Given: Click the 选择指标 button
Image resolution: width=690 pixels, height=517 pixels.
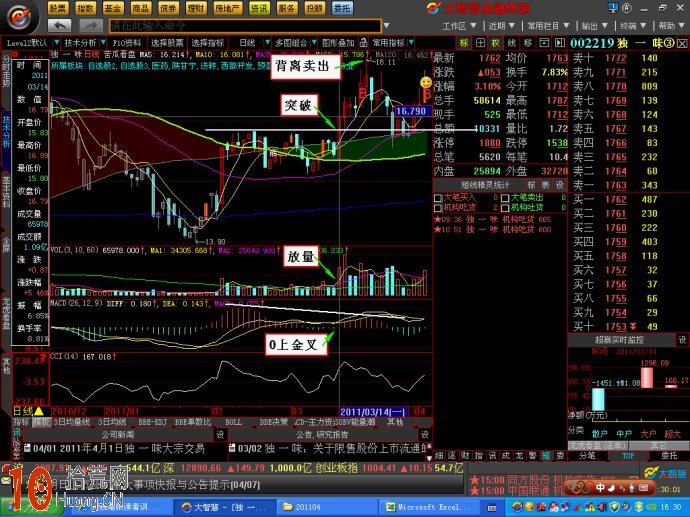Looking at the screenshot, I should (208, 43).
